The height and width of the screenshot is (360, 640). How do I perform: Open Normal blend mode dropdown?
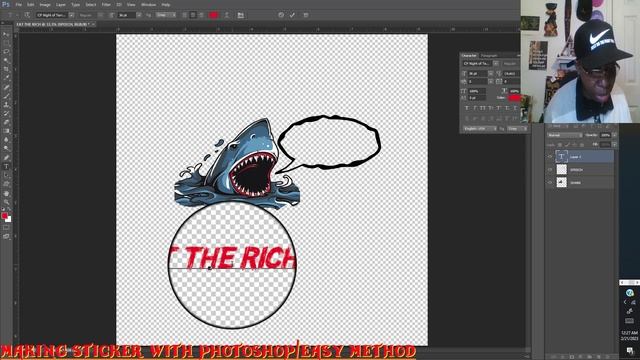[564, 135]
